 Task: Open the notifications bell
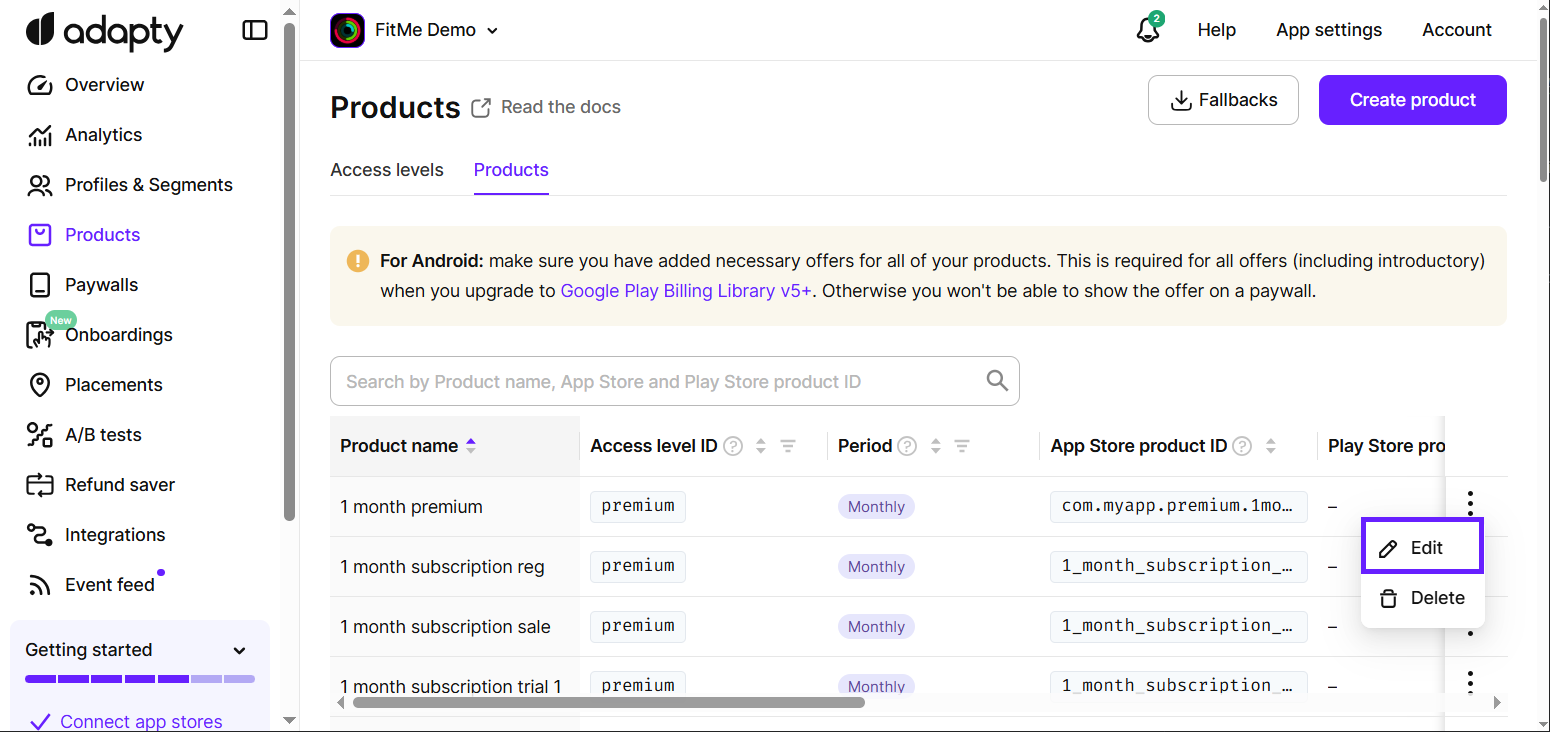click(1148, 30)
